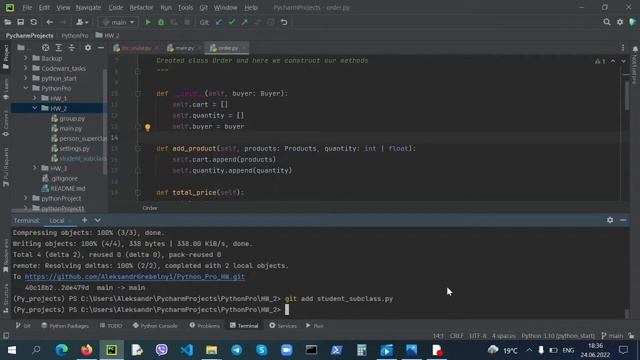Image resolution: width=640 pixels, height=360 pixels.
Task: Collapse the PythonPro folder
Action: point(26,88)
